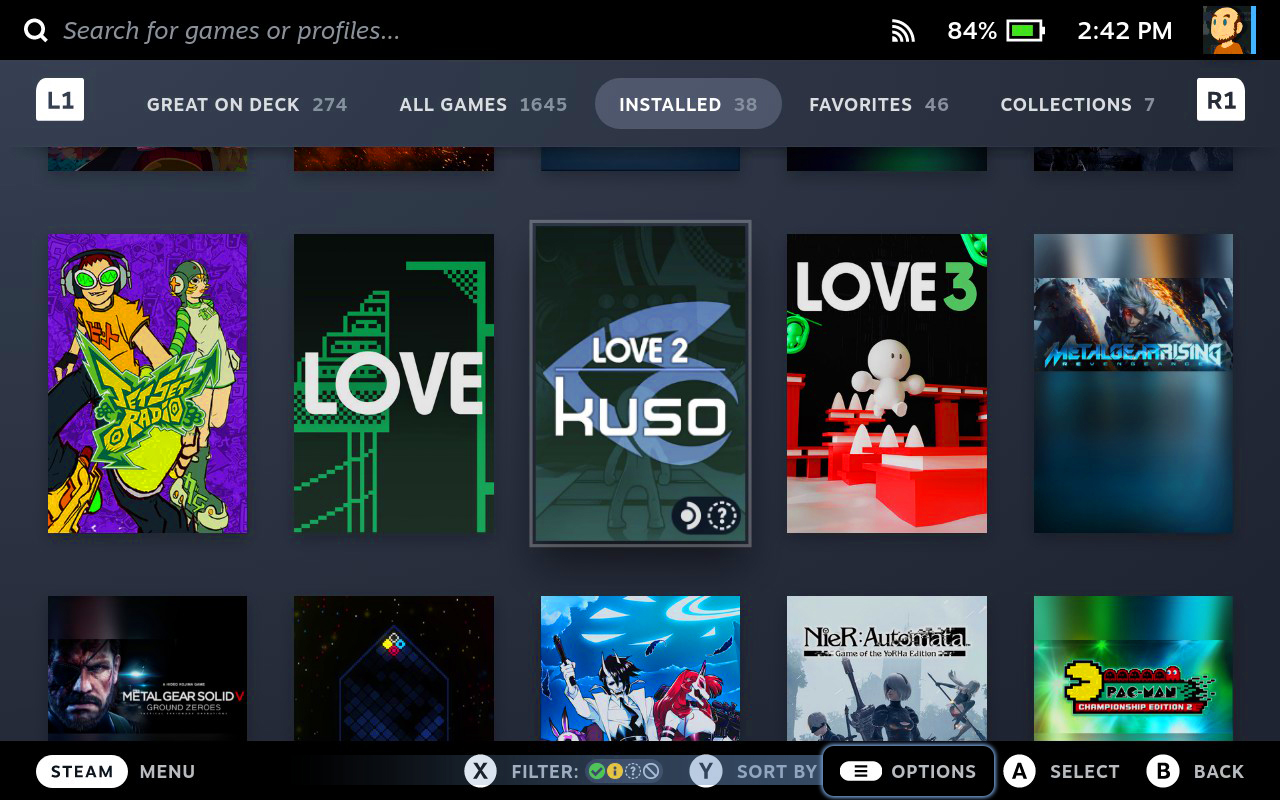This screenshot has height=800, width=1280.
Task: Open the SORT BY menu
Action: point(777,772)
